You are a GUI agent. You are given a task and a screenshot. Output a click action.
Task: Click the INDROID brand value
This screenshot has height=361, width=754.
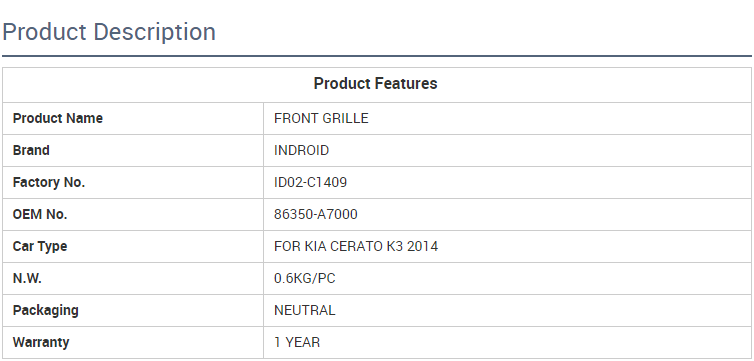click(x=302, y=150)
